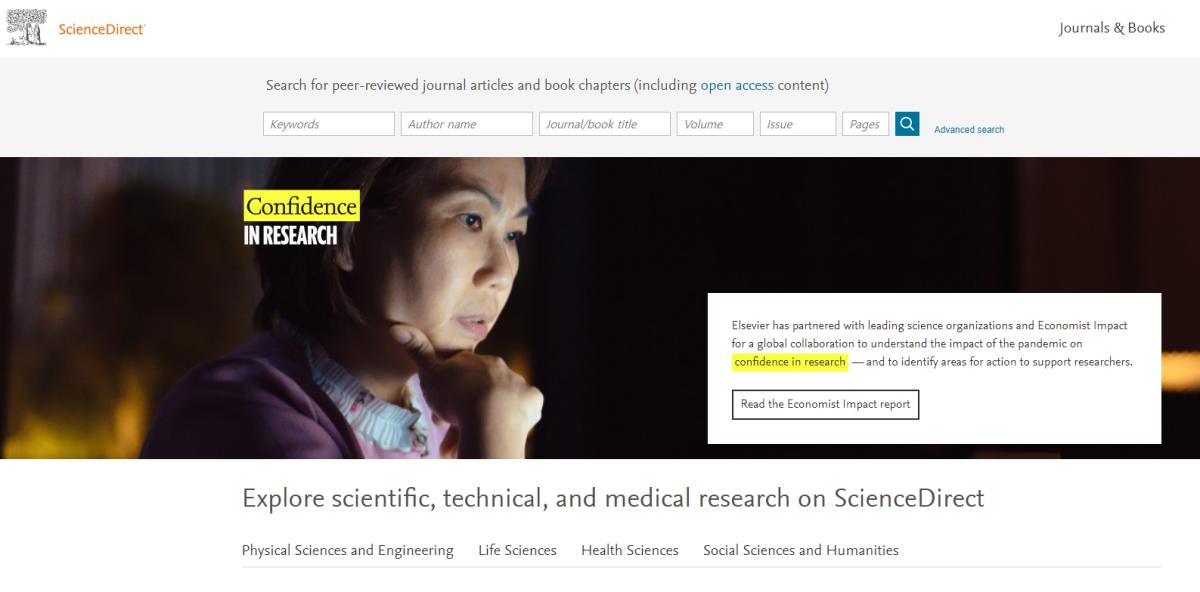This screenshot has width=1200, height=592.
Task: Select Health Sciences tab
Action: (x=630, y=550)
